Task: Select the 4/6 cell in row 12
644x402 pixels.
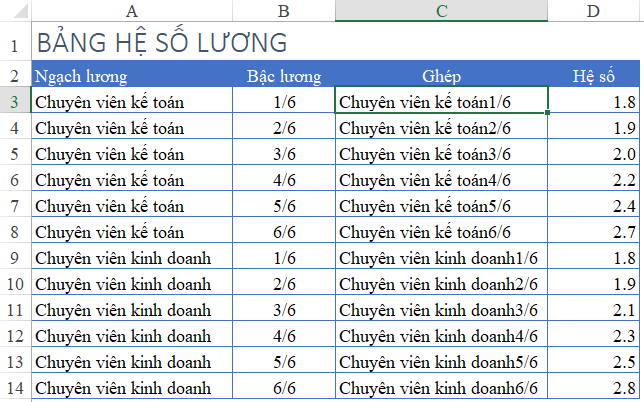Action: (x=284, y=334)
